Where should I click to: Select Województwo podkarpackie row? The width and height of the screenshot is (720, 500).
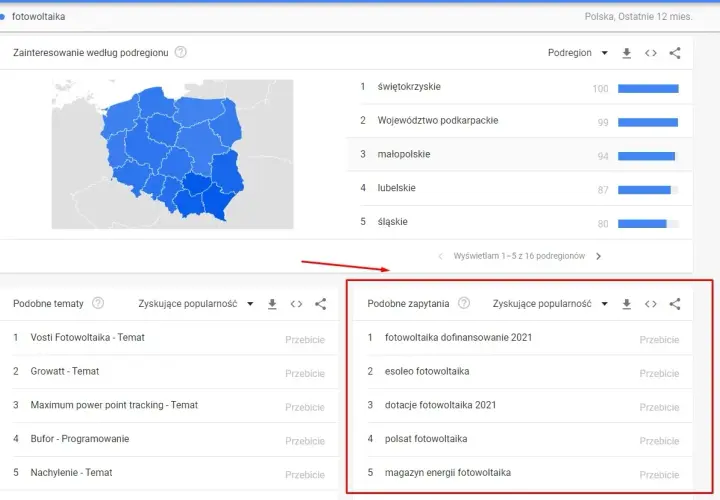519,121
